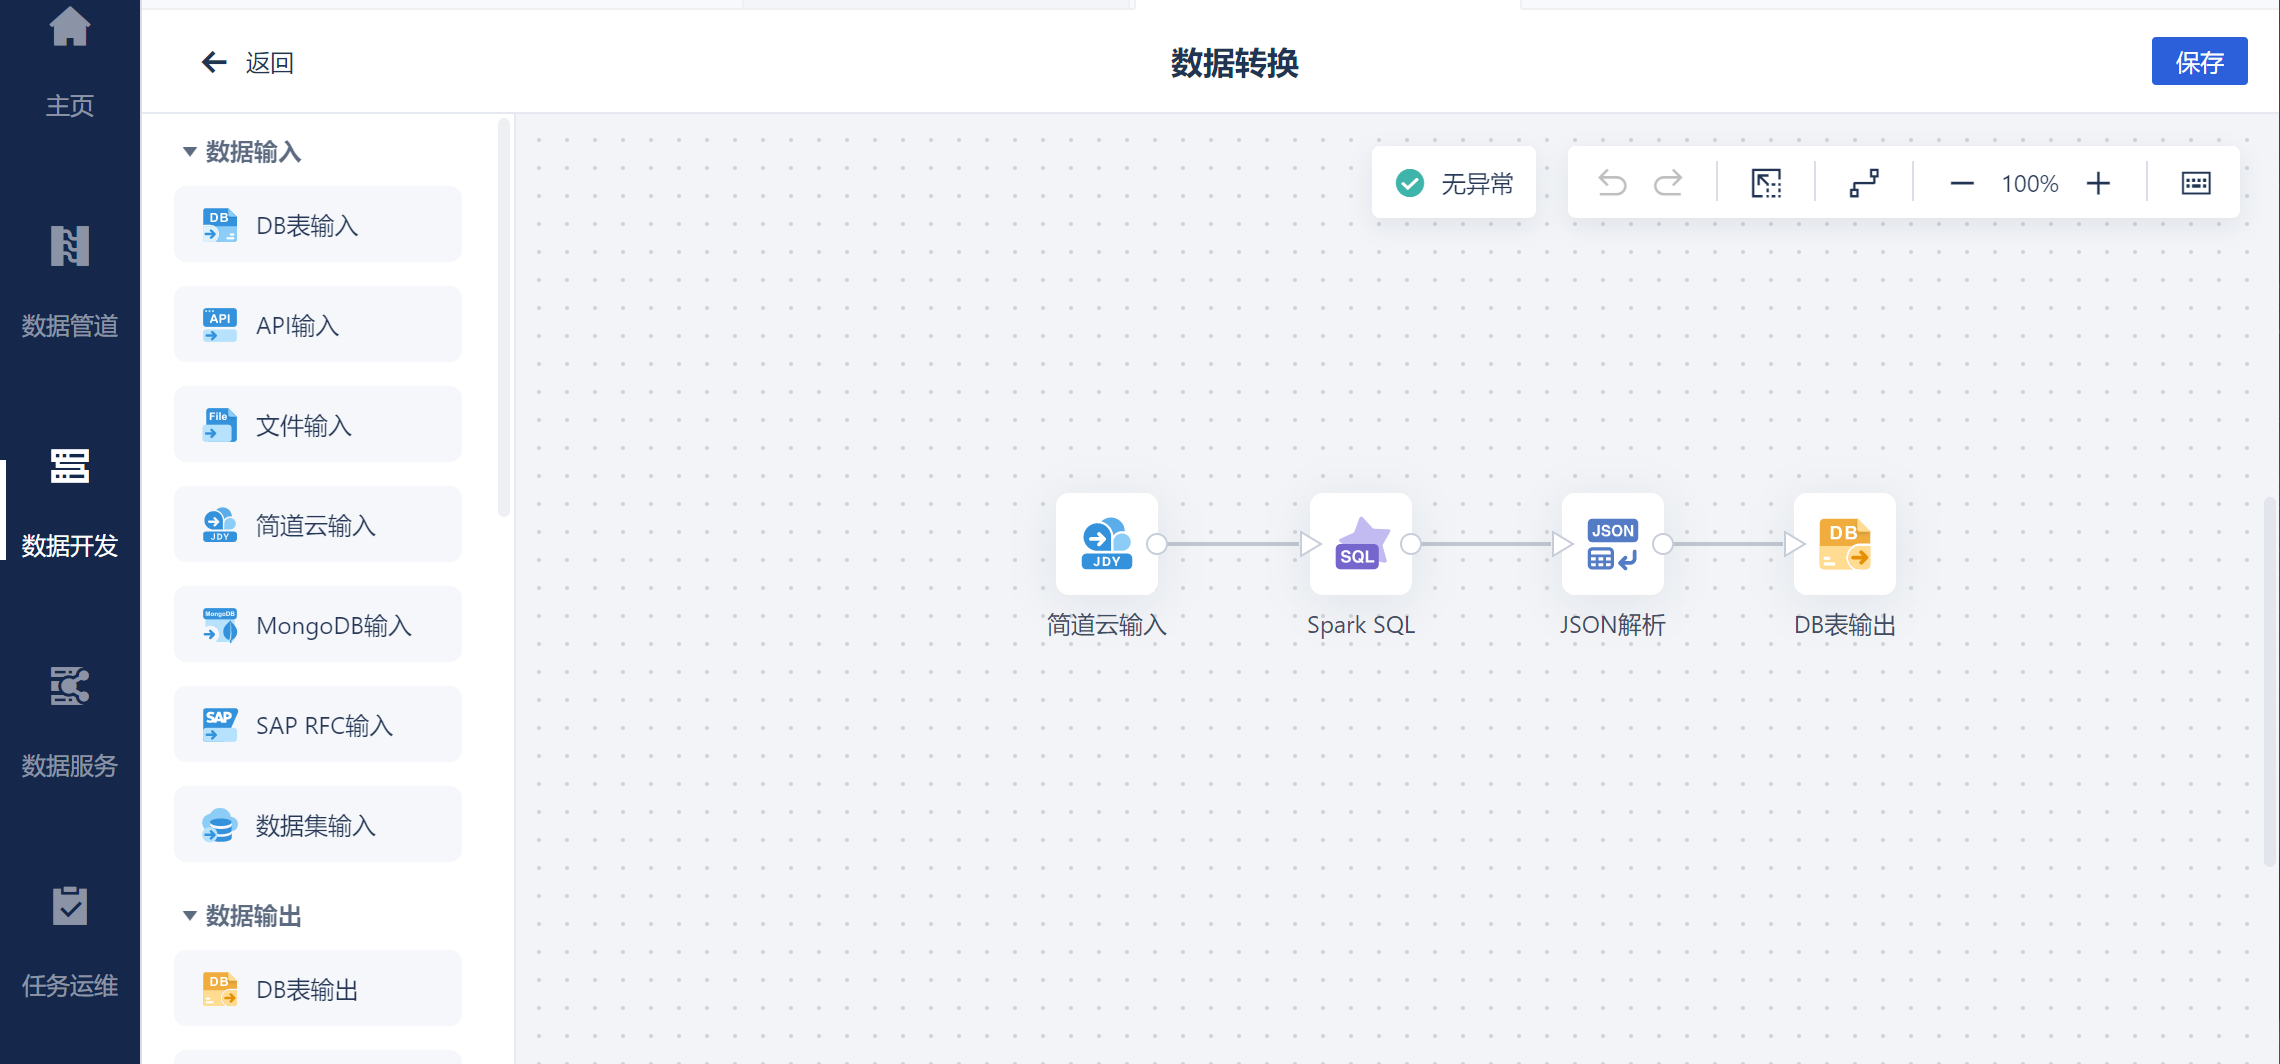This screenshot has width=2280, height=1064.
Task: Click the 数据集输入 palette label
Action: pos(316,826)
